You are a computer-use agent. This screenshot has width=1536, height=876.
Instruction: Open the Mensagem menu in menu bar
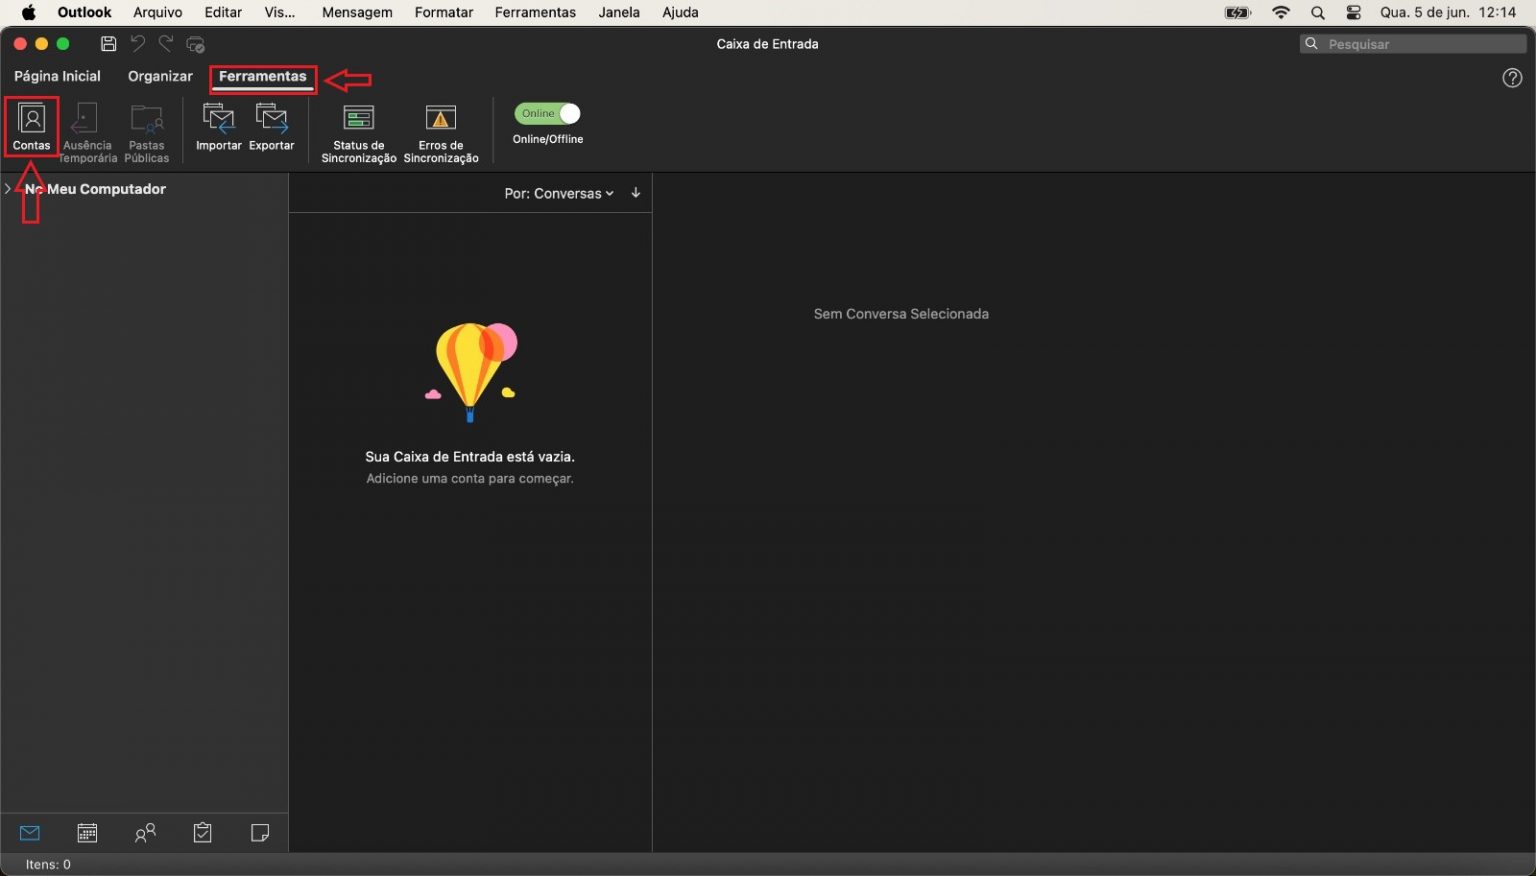[357, 12]
